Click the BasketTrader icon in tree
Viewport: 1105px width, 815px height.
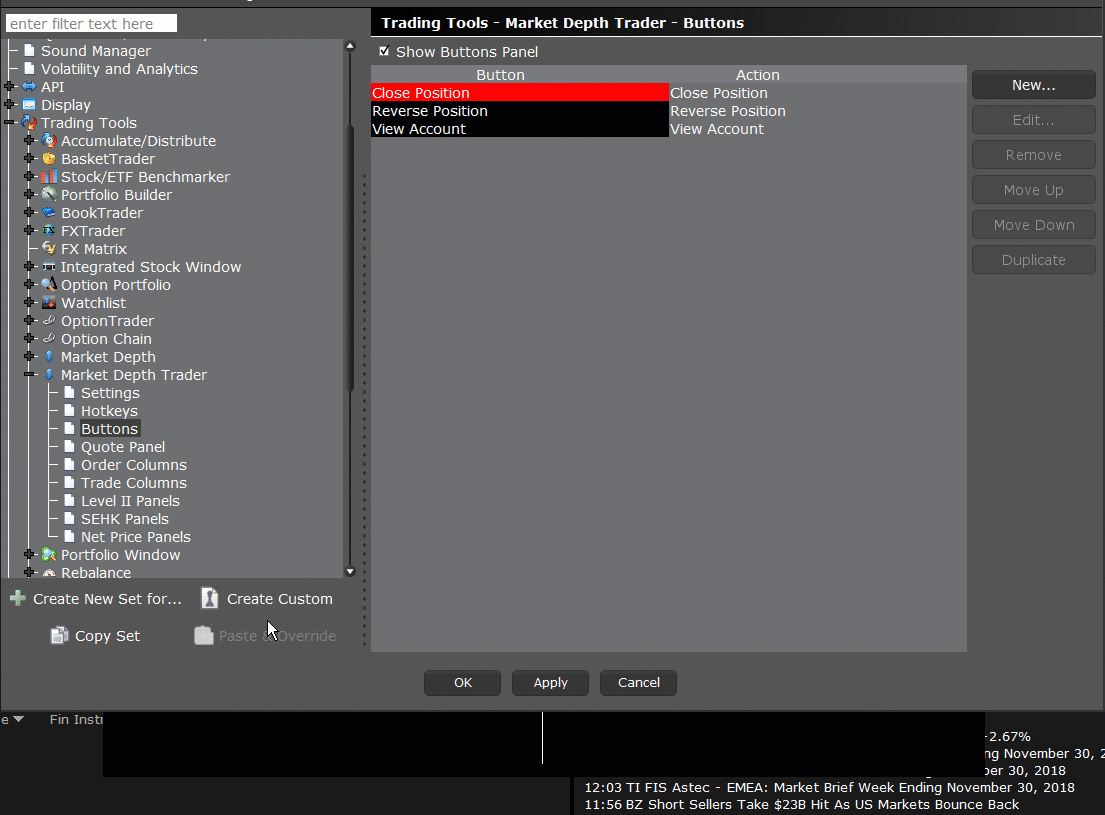[x=49, y=159]
